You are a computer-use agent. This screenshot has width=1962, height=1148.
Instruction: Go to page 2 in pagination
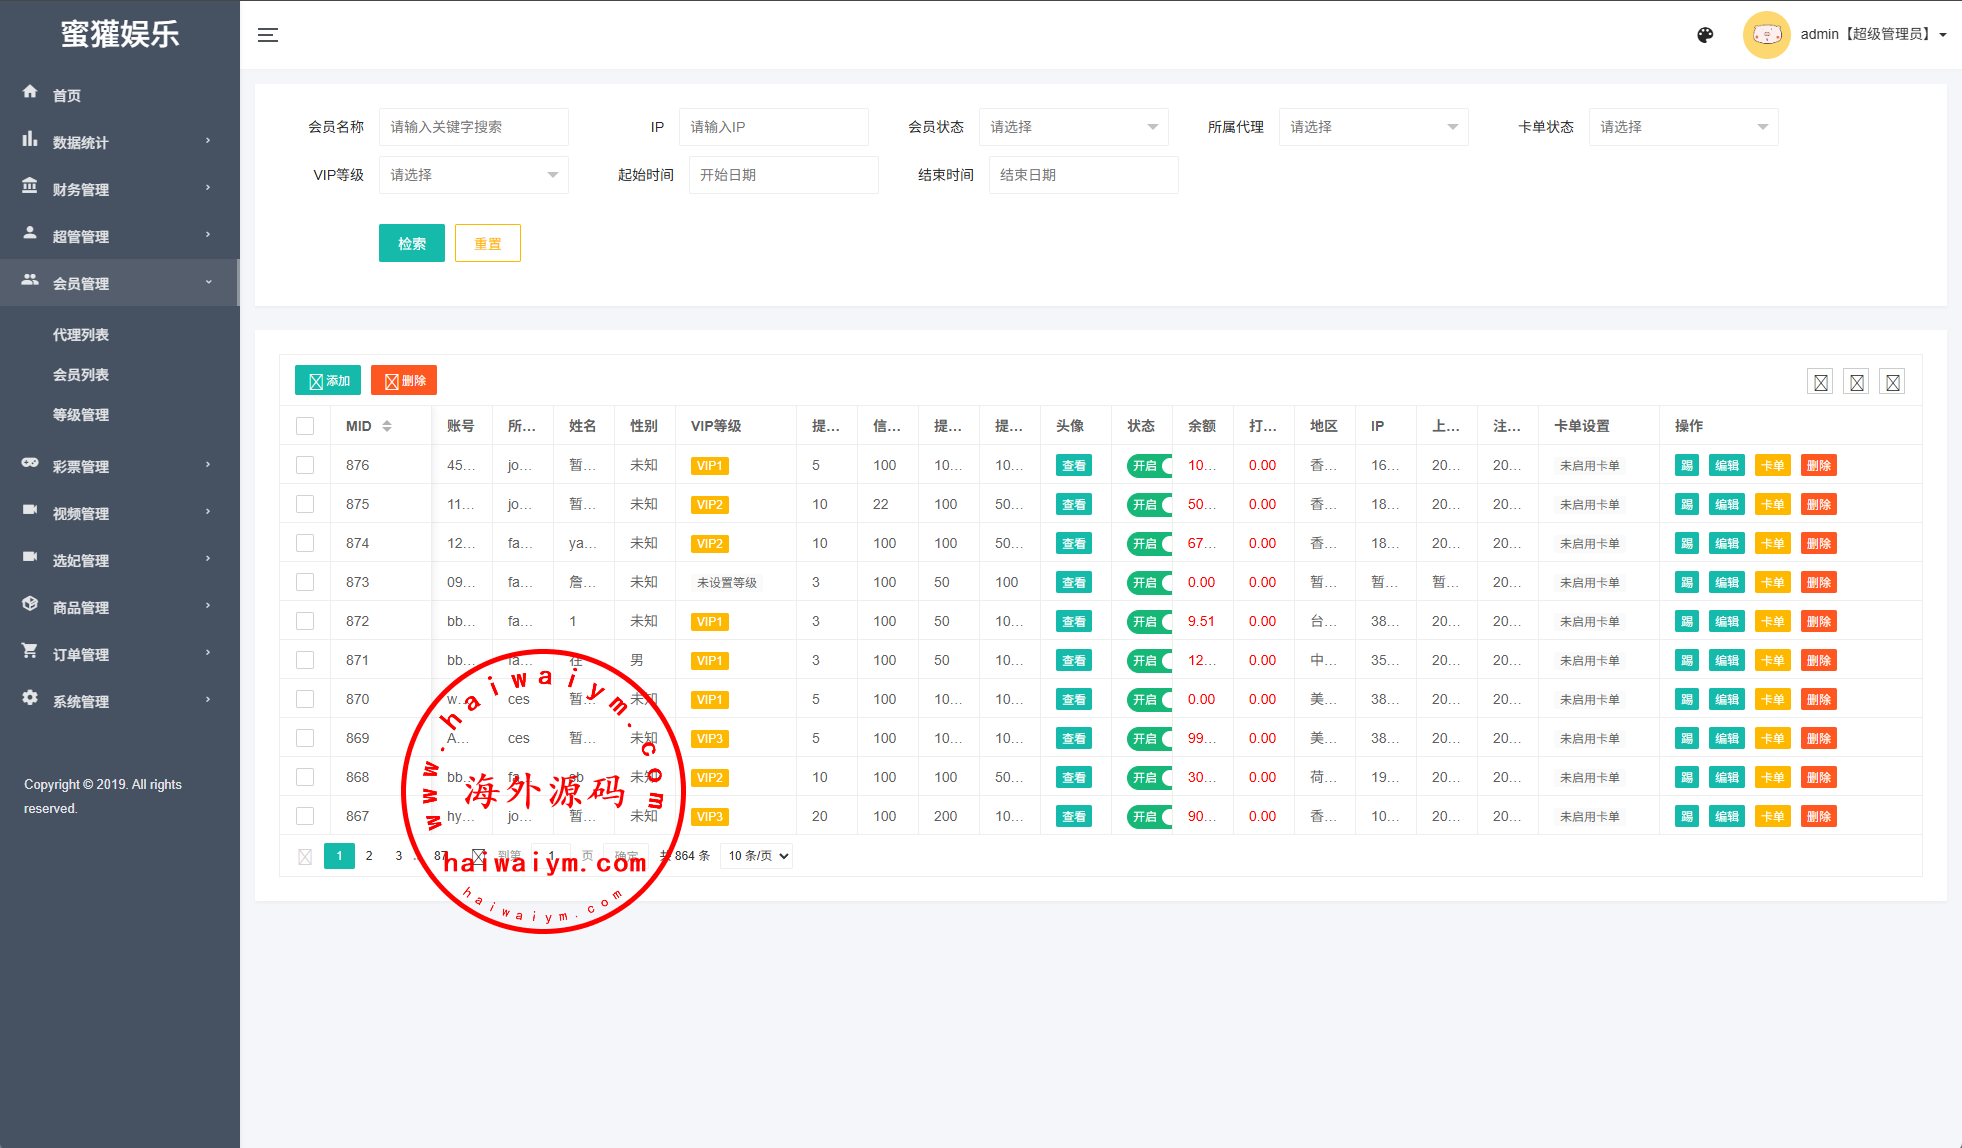[x=369, y=856]
